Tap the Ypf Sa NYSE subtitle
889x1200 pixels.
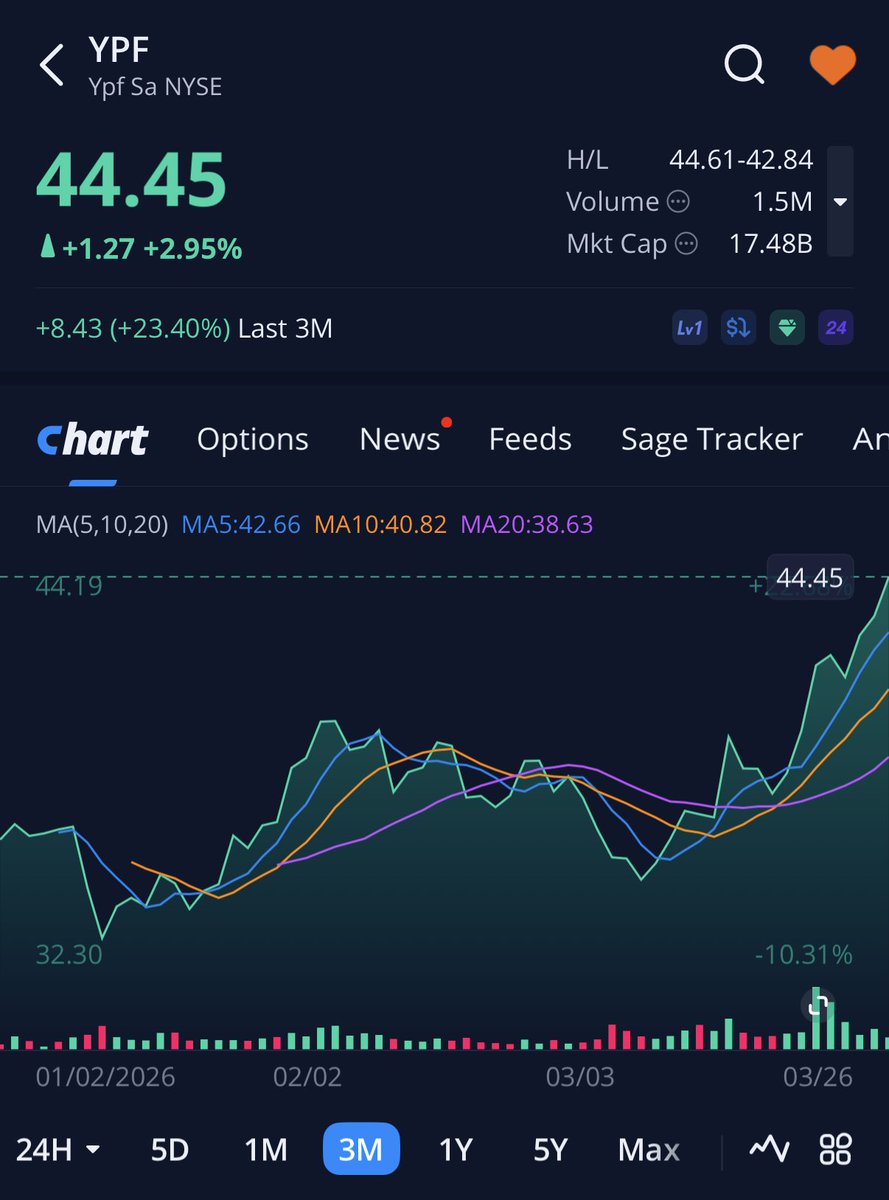pos(155,88)
